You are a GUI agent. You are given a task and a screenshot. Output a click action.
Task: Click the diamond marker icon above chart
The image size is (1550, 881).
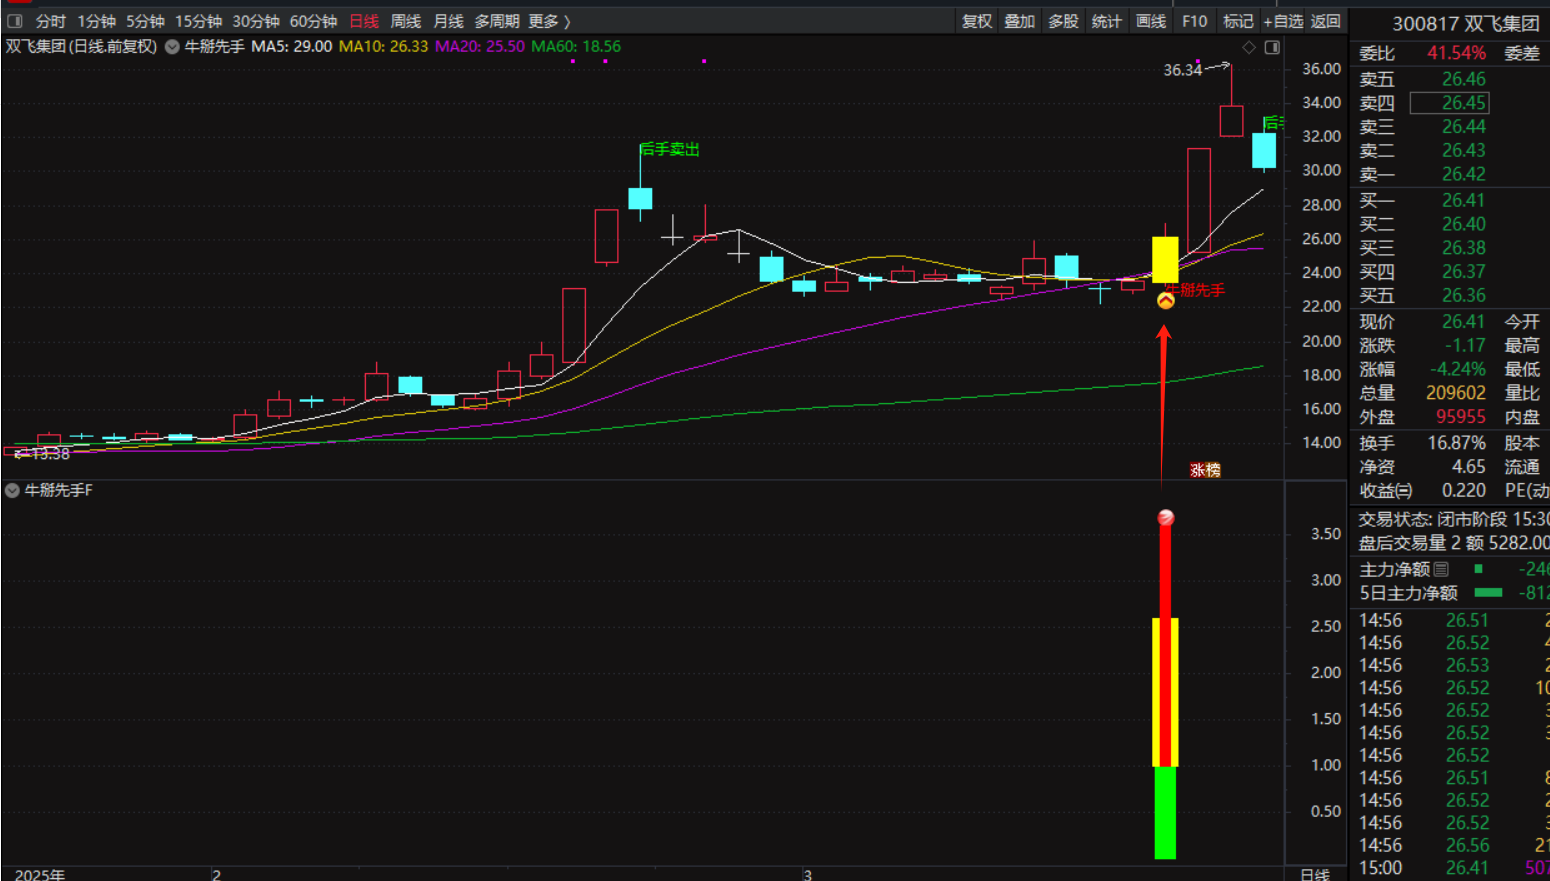[1249, 47]
